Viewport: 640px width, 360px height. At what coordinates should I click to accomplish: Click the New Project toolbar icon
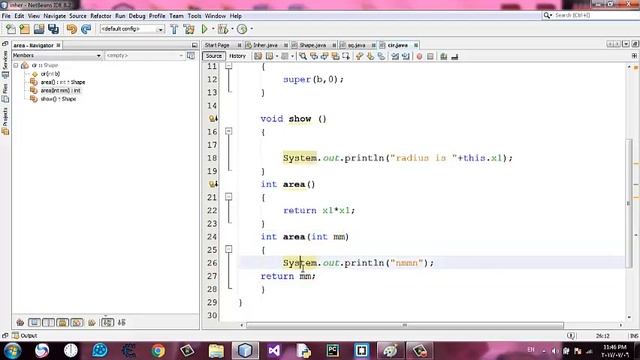[25, 29]
